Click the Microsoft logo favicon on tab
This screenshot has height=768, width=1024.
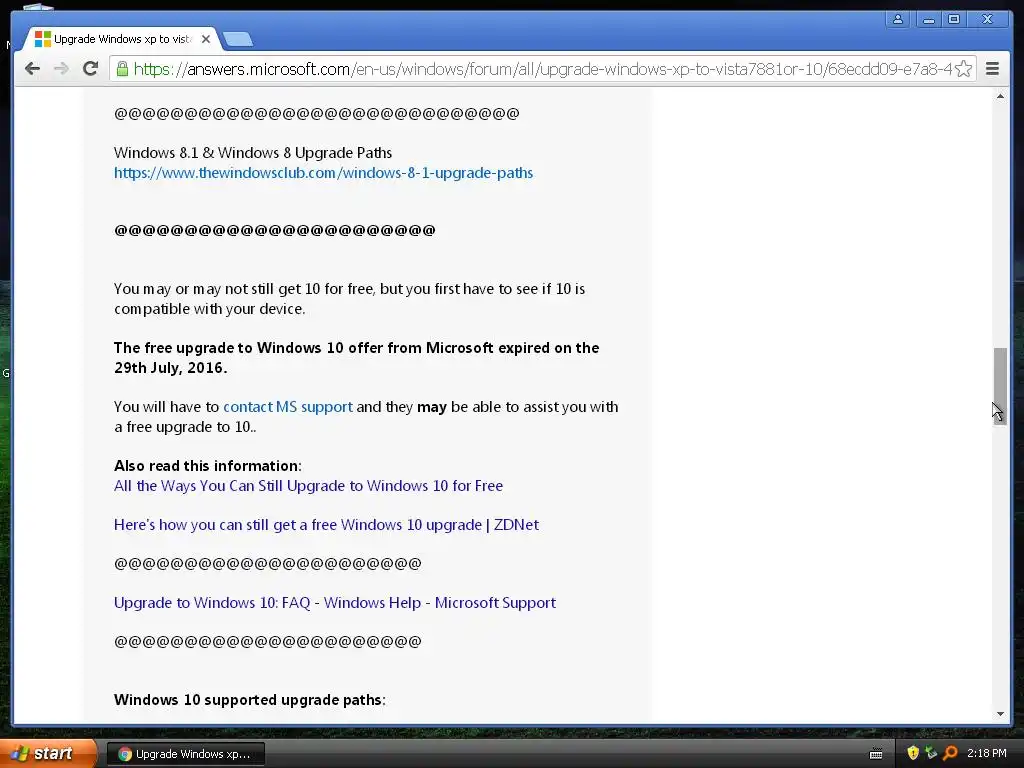[x=42, y=39]
